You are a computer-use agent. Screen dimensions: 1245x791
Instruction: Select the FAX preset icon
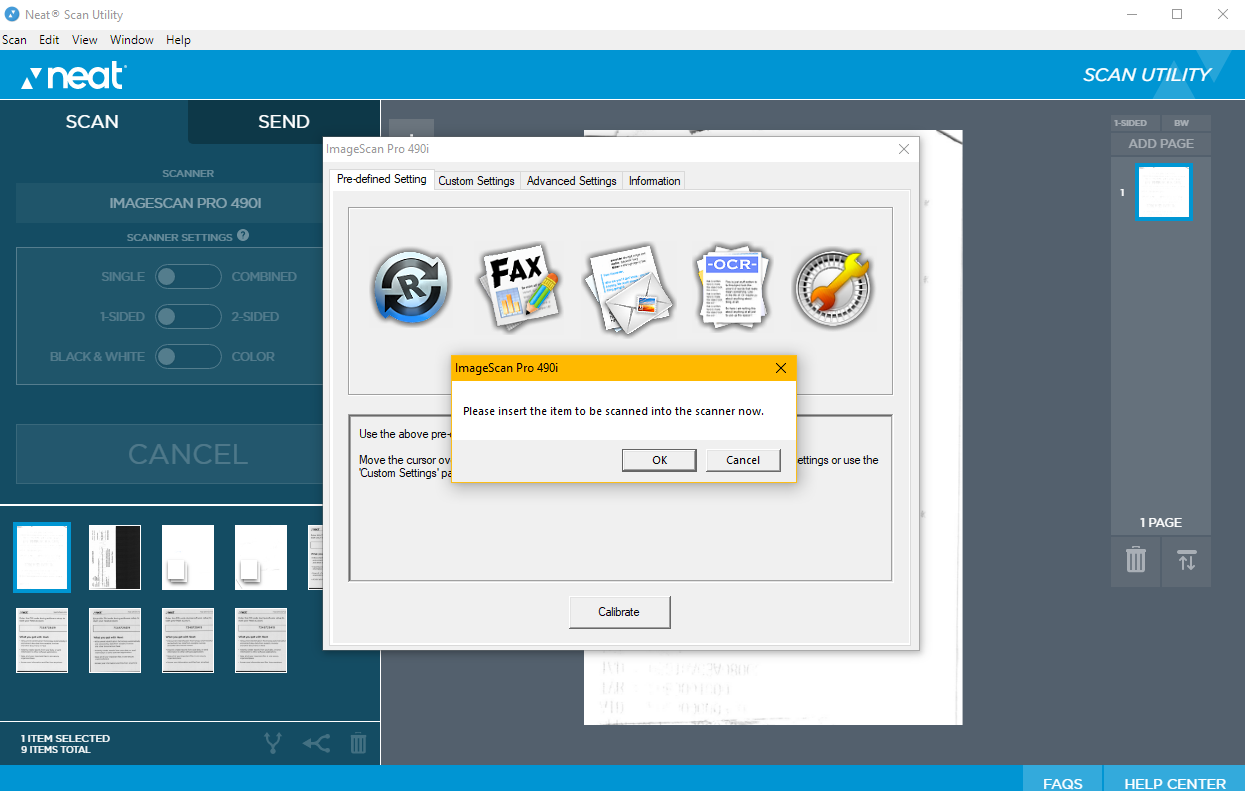[x=518, y=287]
